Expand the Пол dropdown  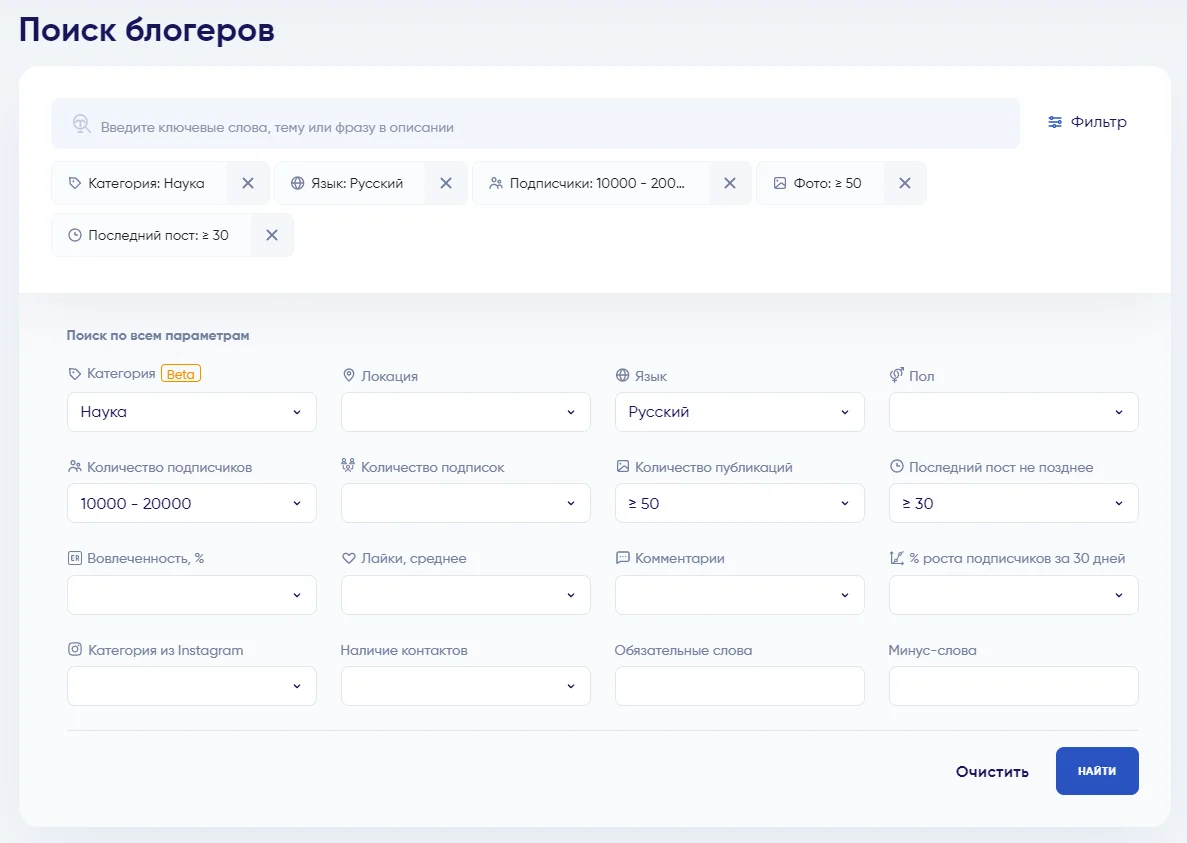(x=1013, y=412)
